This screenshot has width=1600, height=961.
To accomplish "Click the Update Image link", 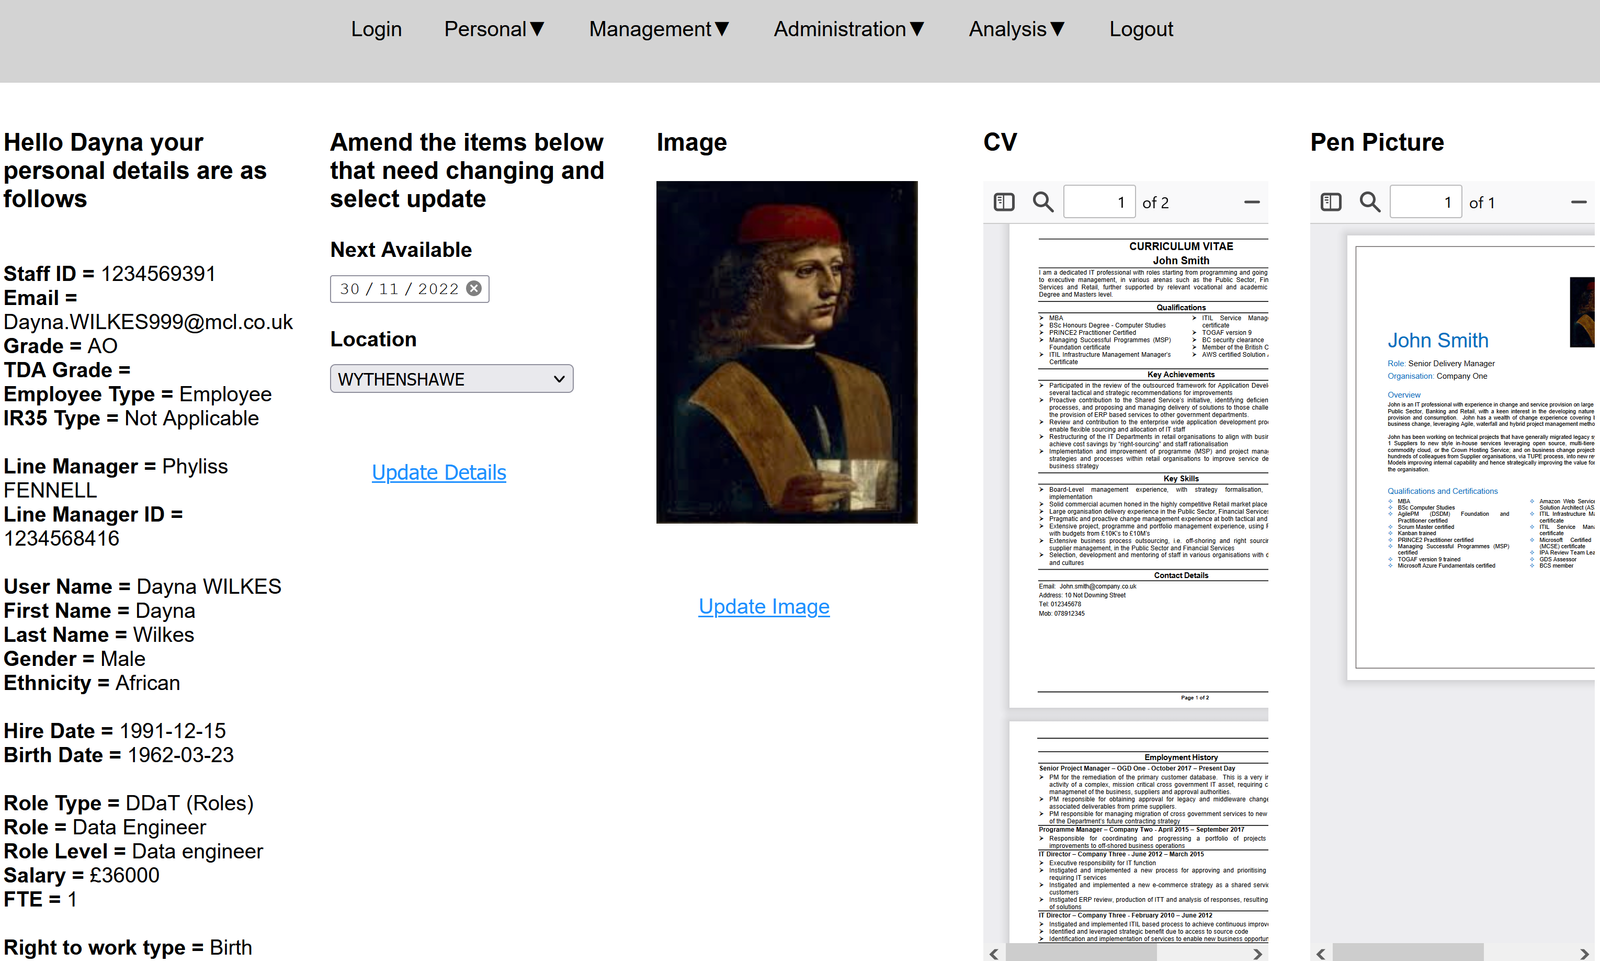I will (x=764, y=607).
